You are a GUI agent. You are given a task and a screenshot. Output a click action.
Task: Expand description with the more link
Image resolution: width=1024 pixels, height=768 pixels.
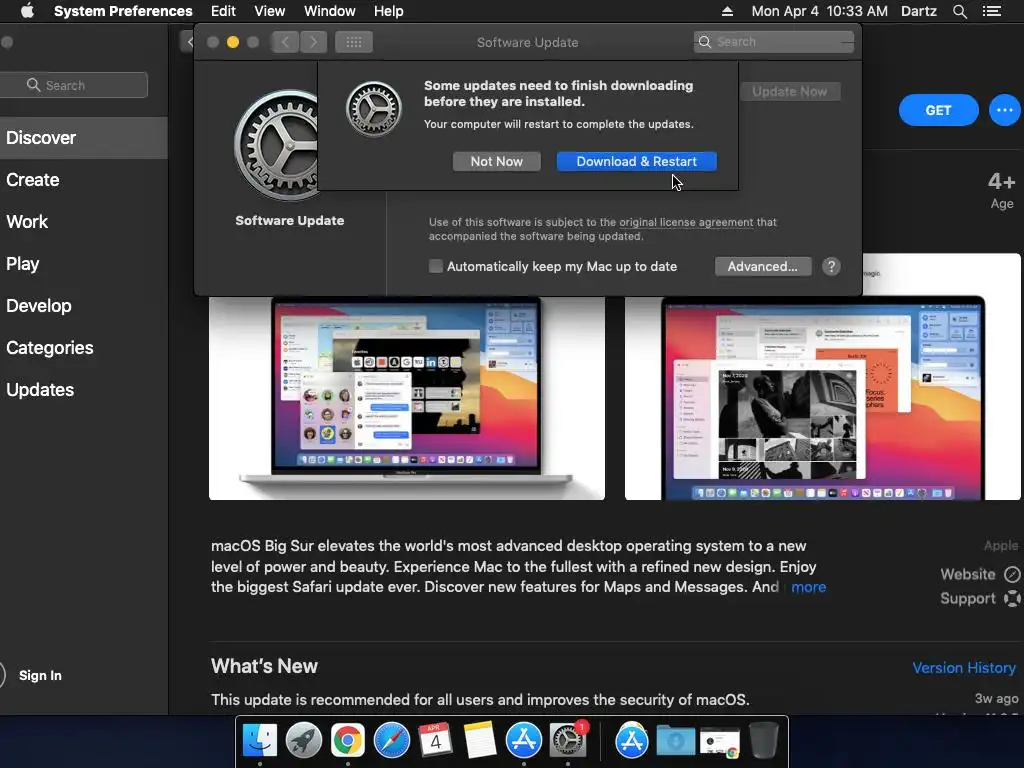(x=808, y=587)
